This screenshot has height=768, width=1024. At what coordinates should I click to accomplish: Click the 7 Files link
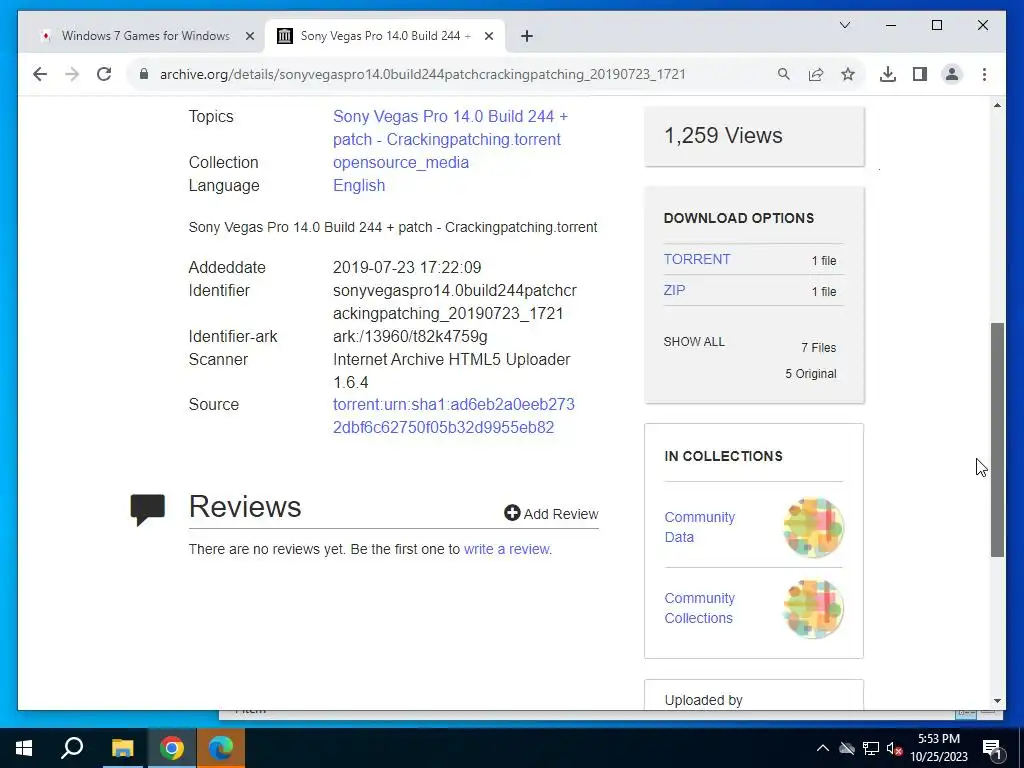[818, 347]
